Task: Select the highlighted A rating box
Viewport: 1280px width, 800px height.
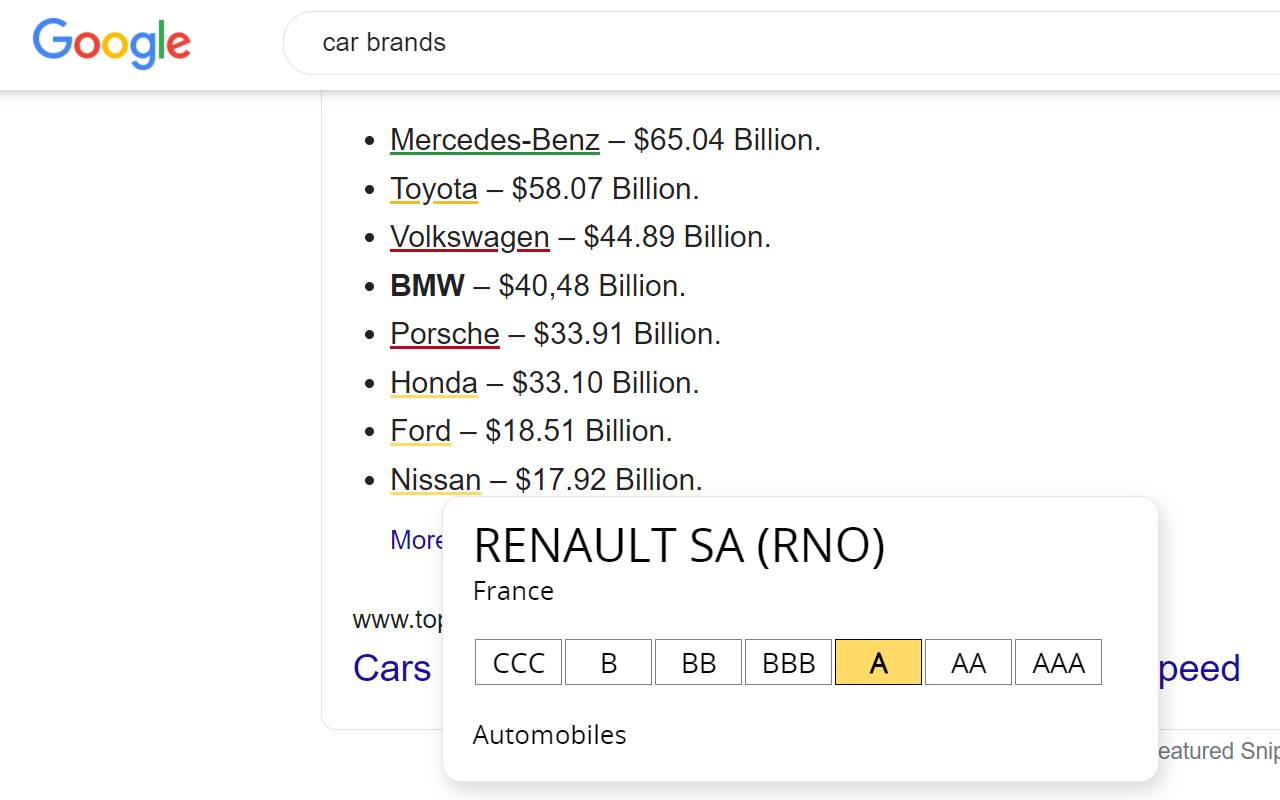Action: pos(879,663)
